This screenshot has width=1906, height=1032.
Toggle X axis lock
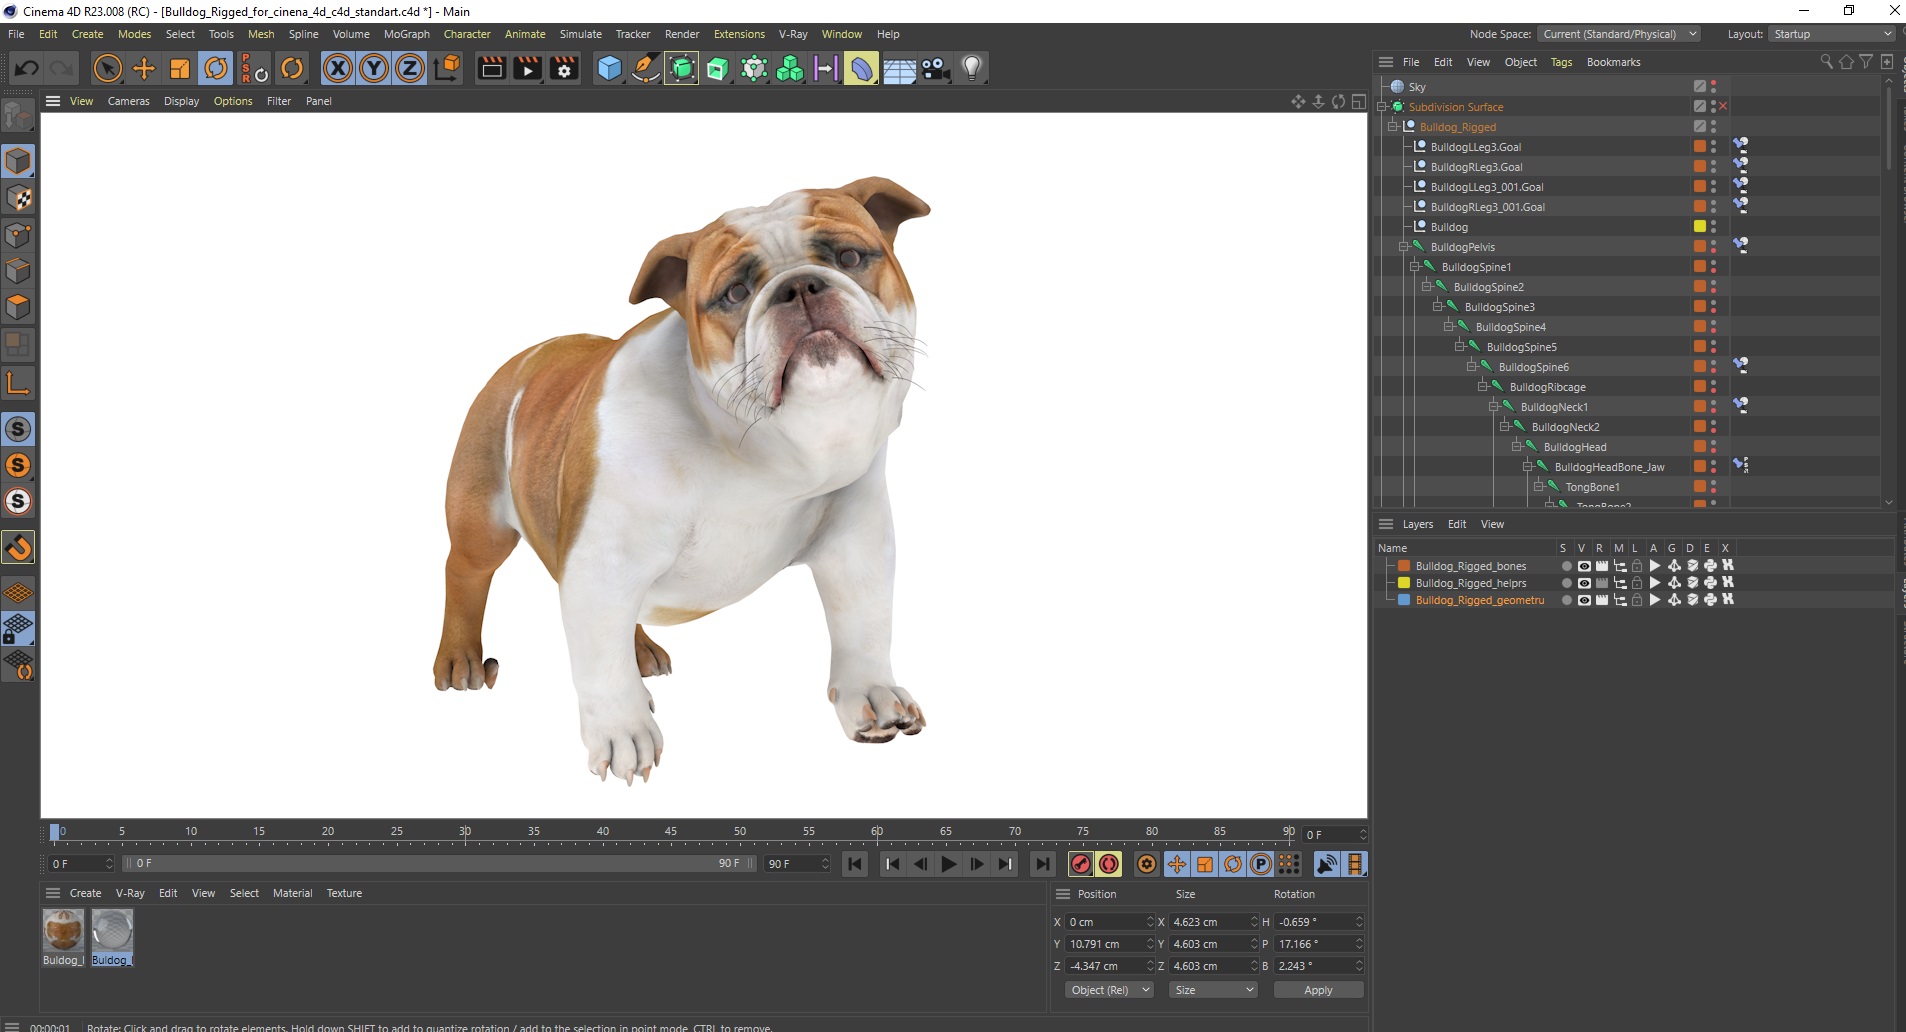pyautogui.click(x=338, y=68)
